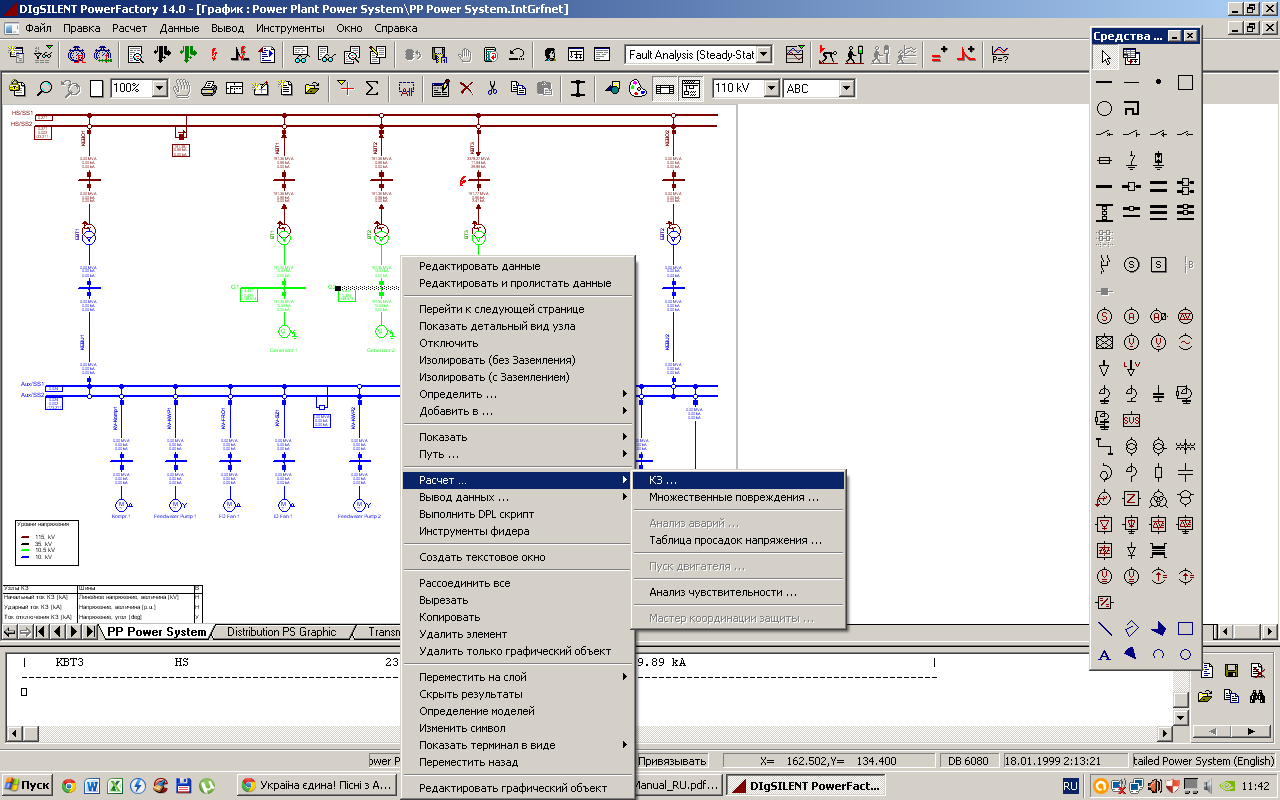Open the Расчет menu in menu bar
This screenshot has width=1280, height=800.
click(x=129, y=28)
